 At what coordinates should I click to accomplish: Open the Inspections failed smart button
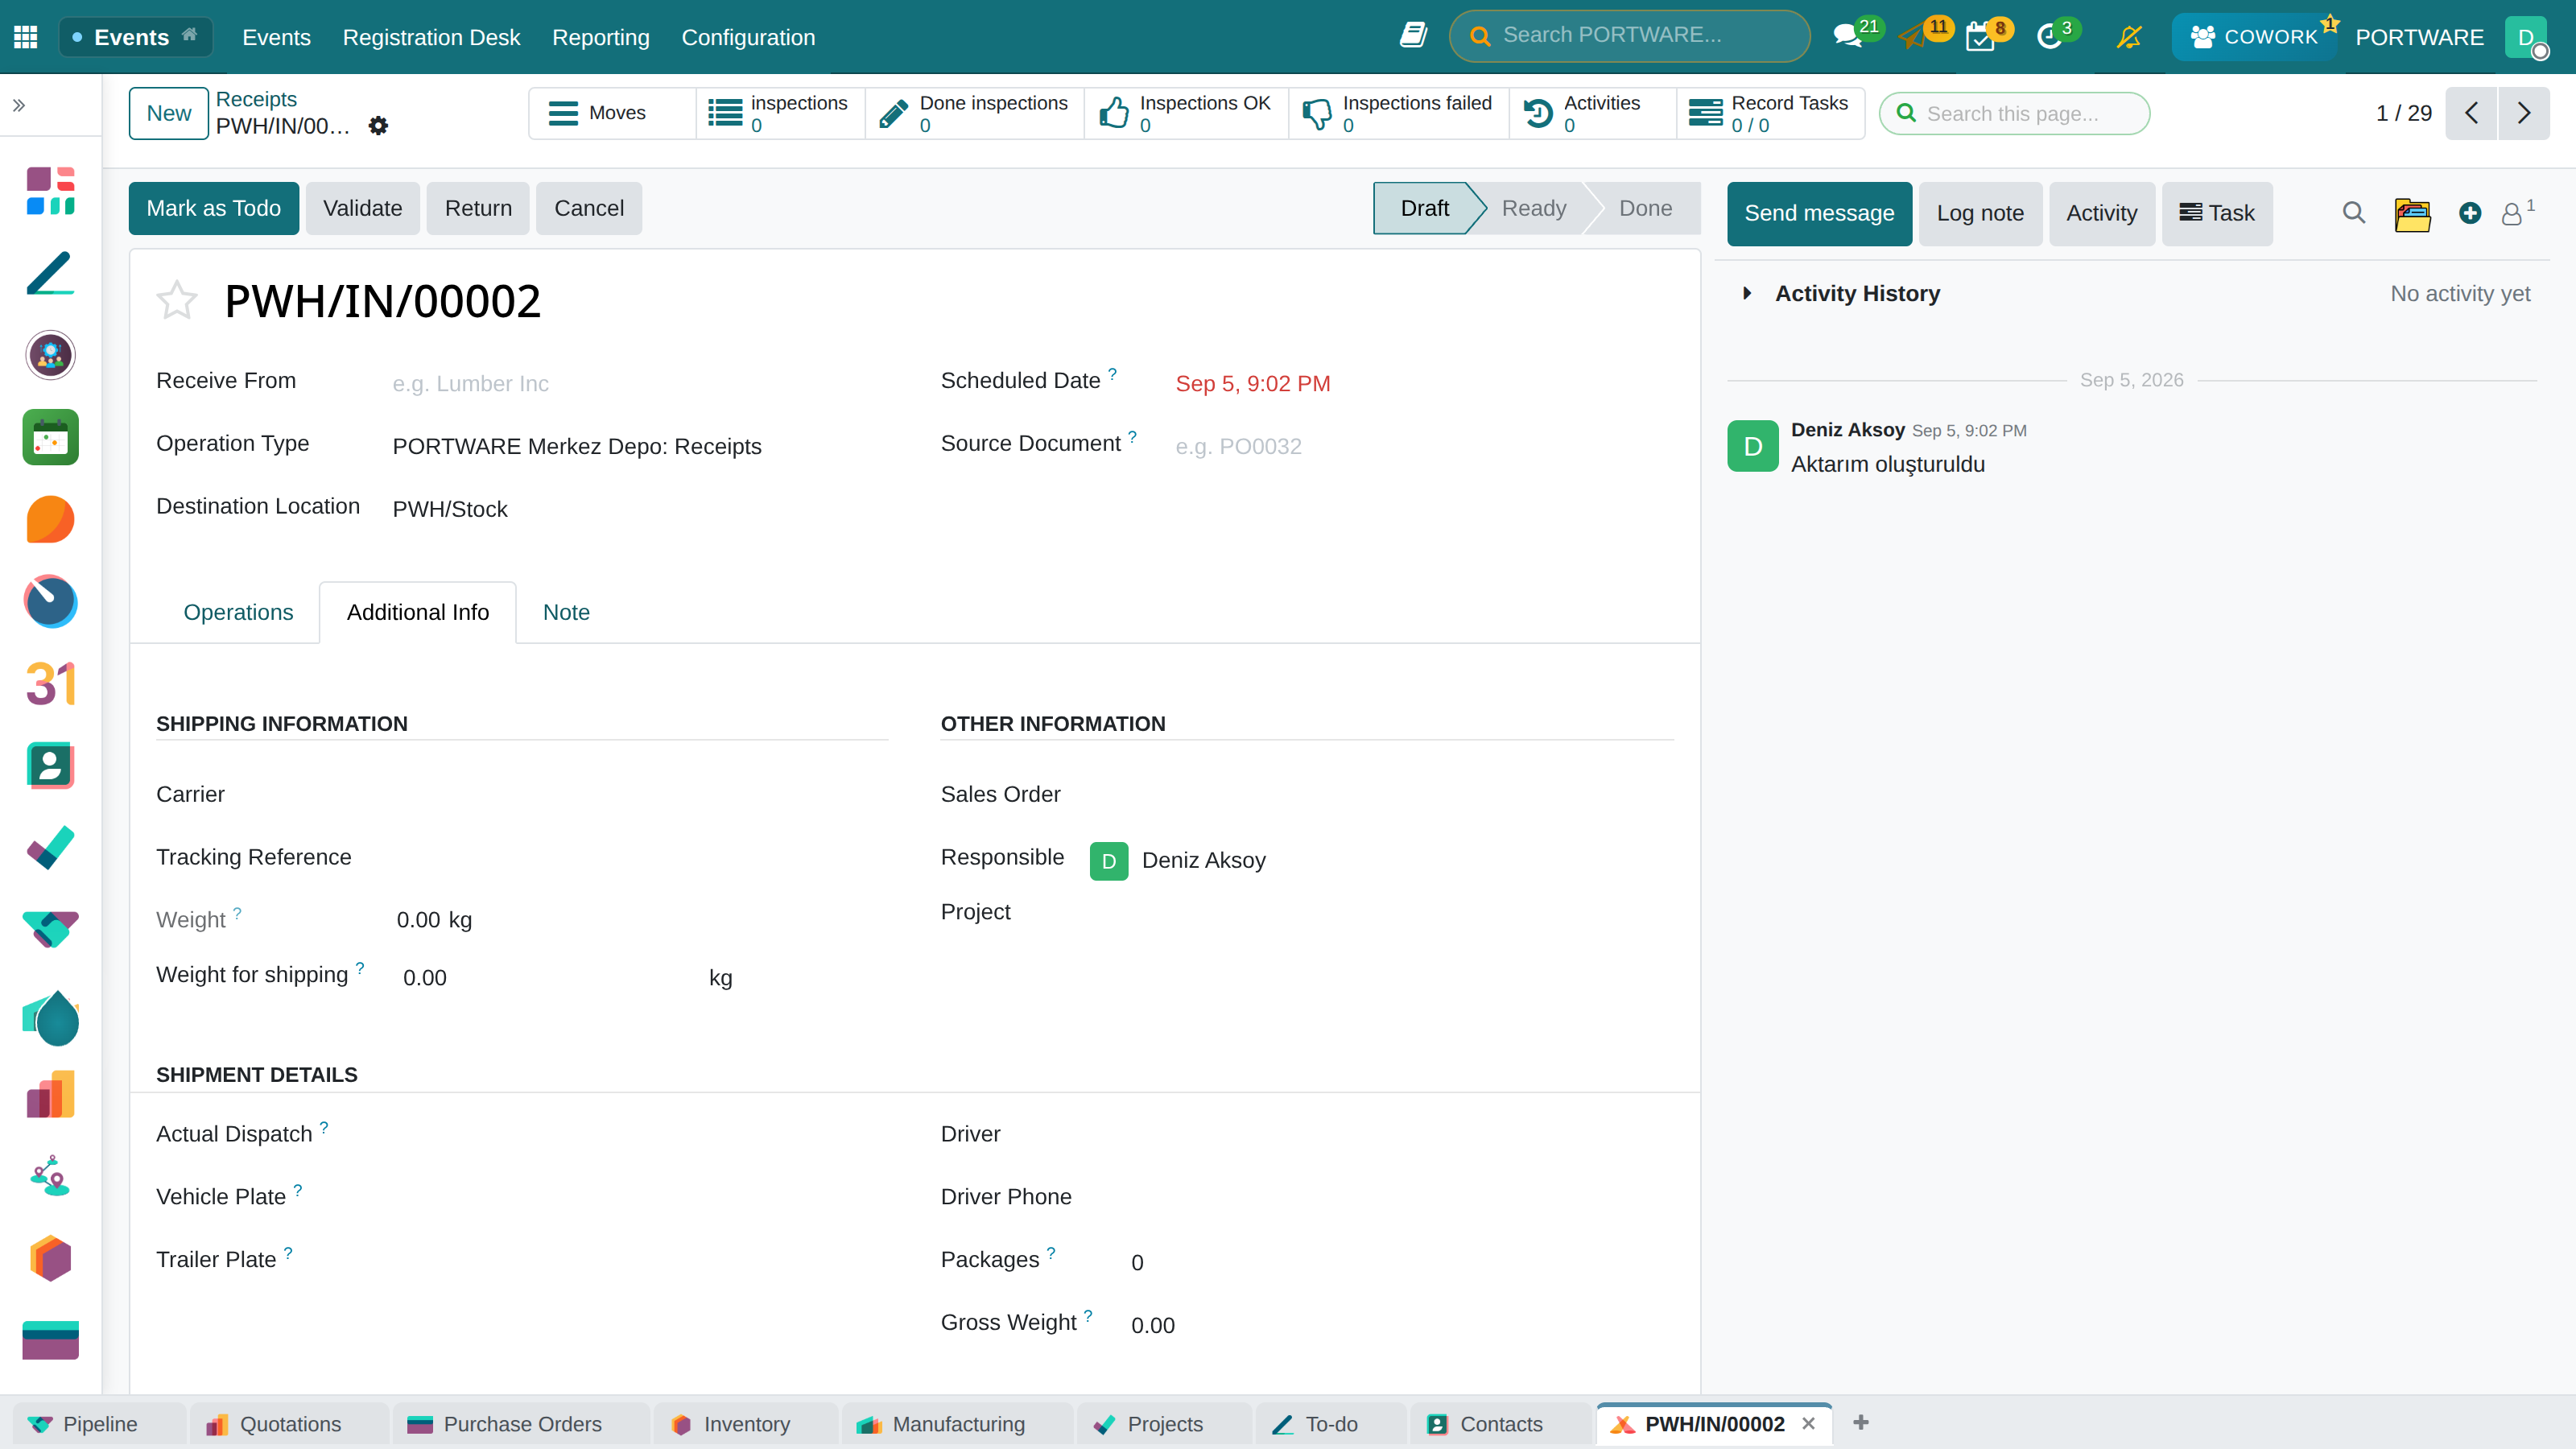(1398, 113)
